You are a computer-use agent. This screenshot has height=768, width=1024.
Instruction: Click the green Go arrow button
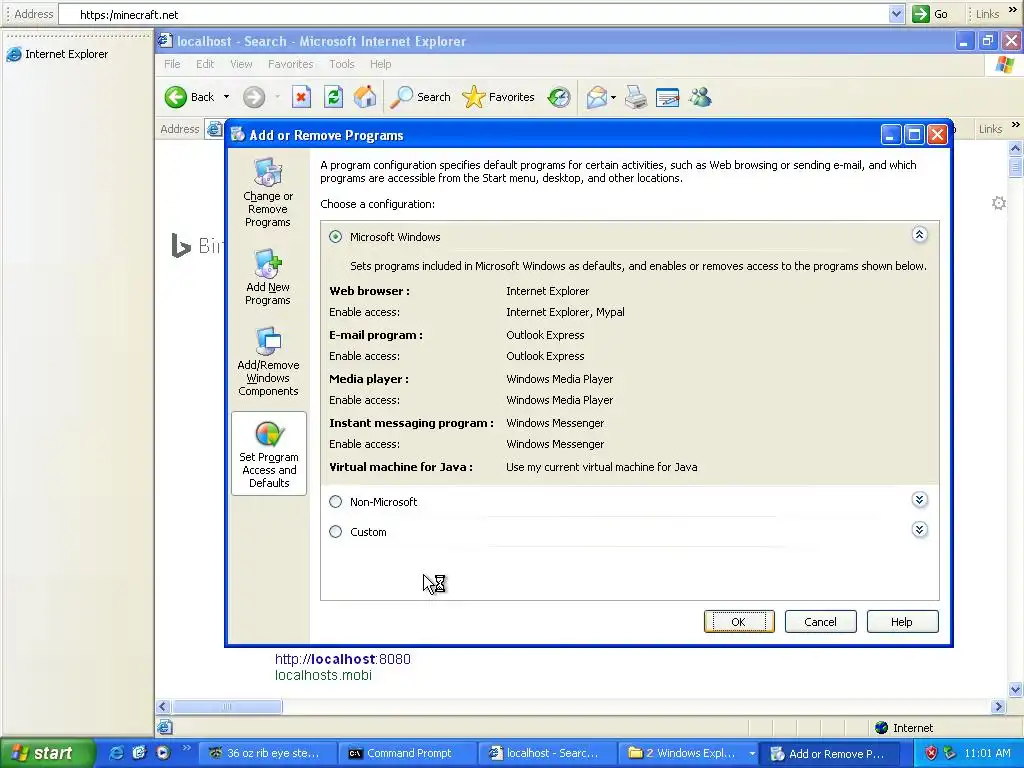[921, 14]
